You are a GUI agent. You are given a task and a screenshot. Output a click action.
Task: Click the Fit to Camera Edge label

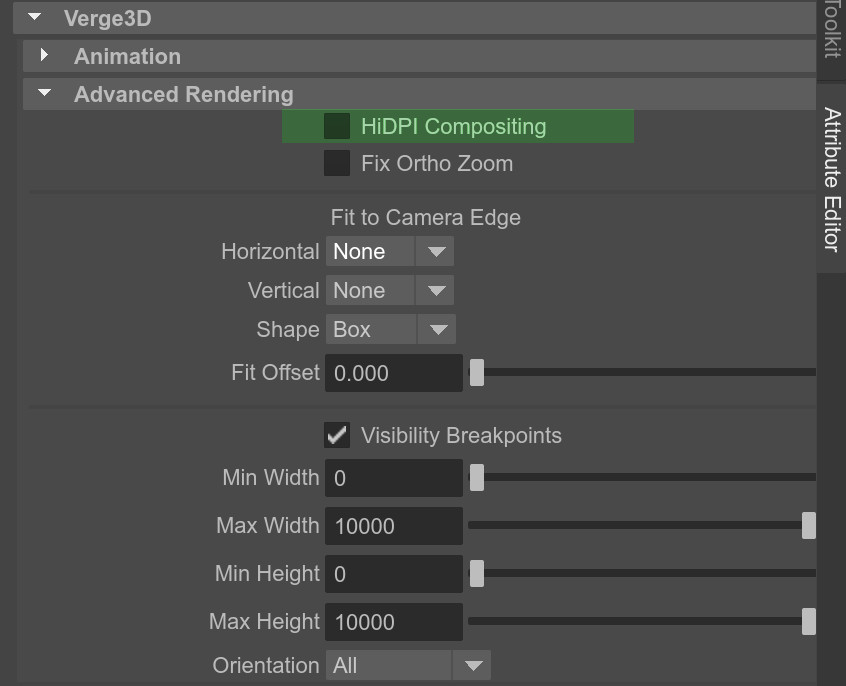coord(426,218)
